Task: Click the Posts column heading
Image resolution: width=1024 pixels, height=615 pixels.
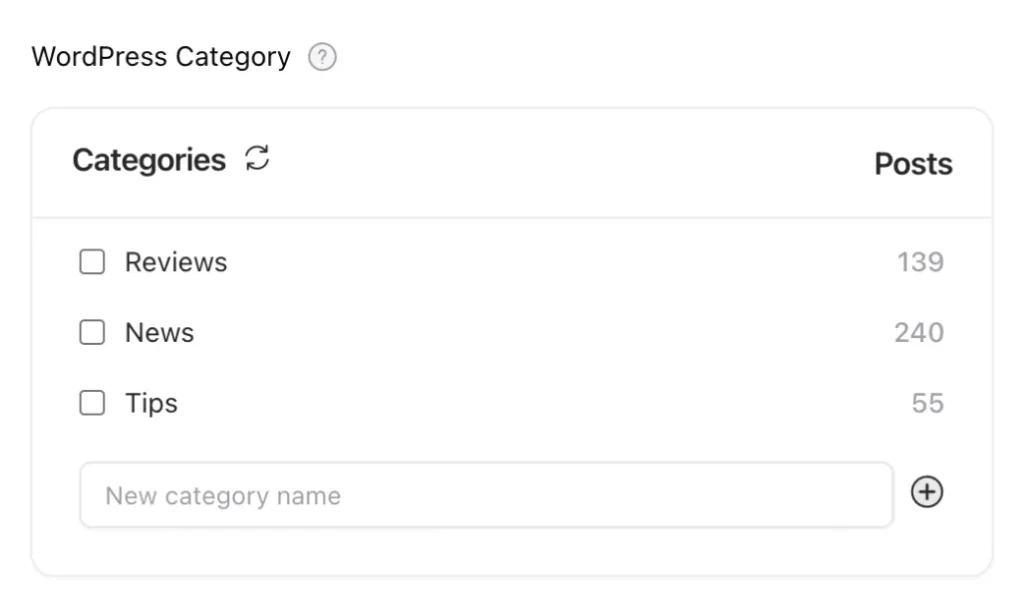Action: [x=913, y=164]
